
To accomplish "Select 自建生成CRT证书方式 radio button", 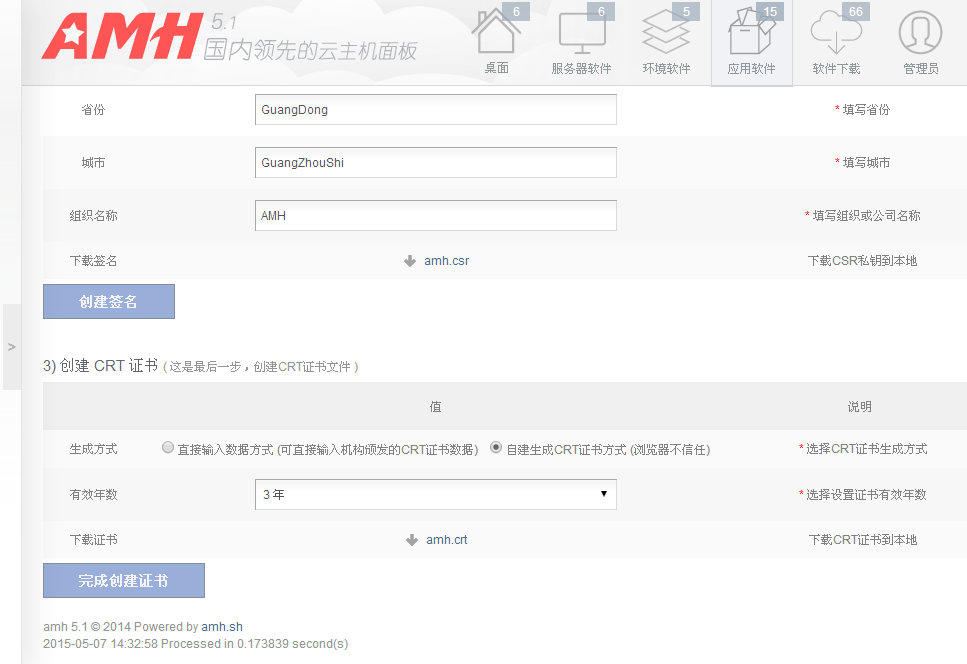I will tap(496, 449).
